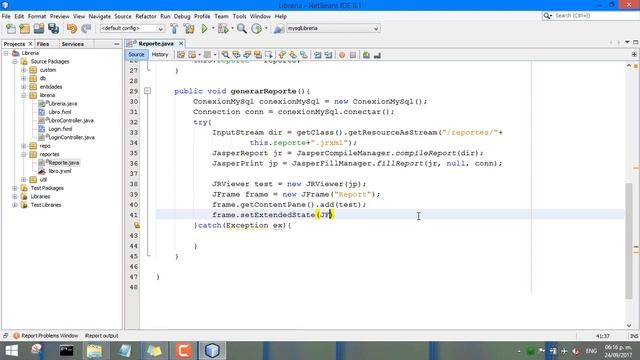
Task: Toggle the History view button
Action: (x=160, y=55)
